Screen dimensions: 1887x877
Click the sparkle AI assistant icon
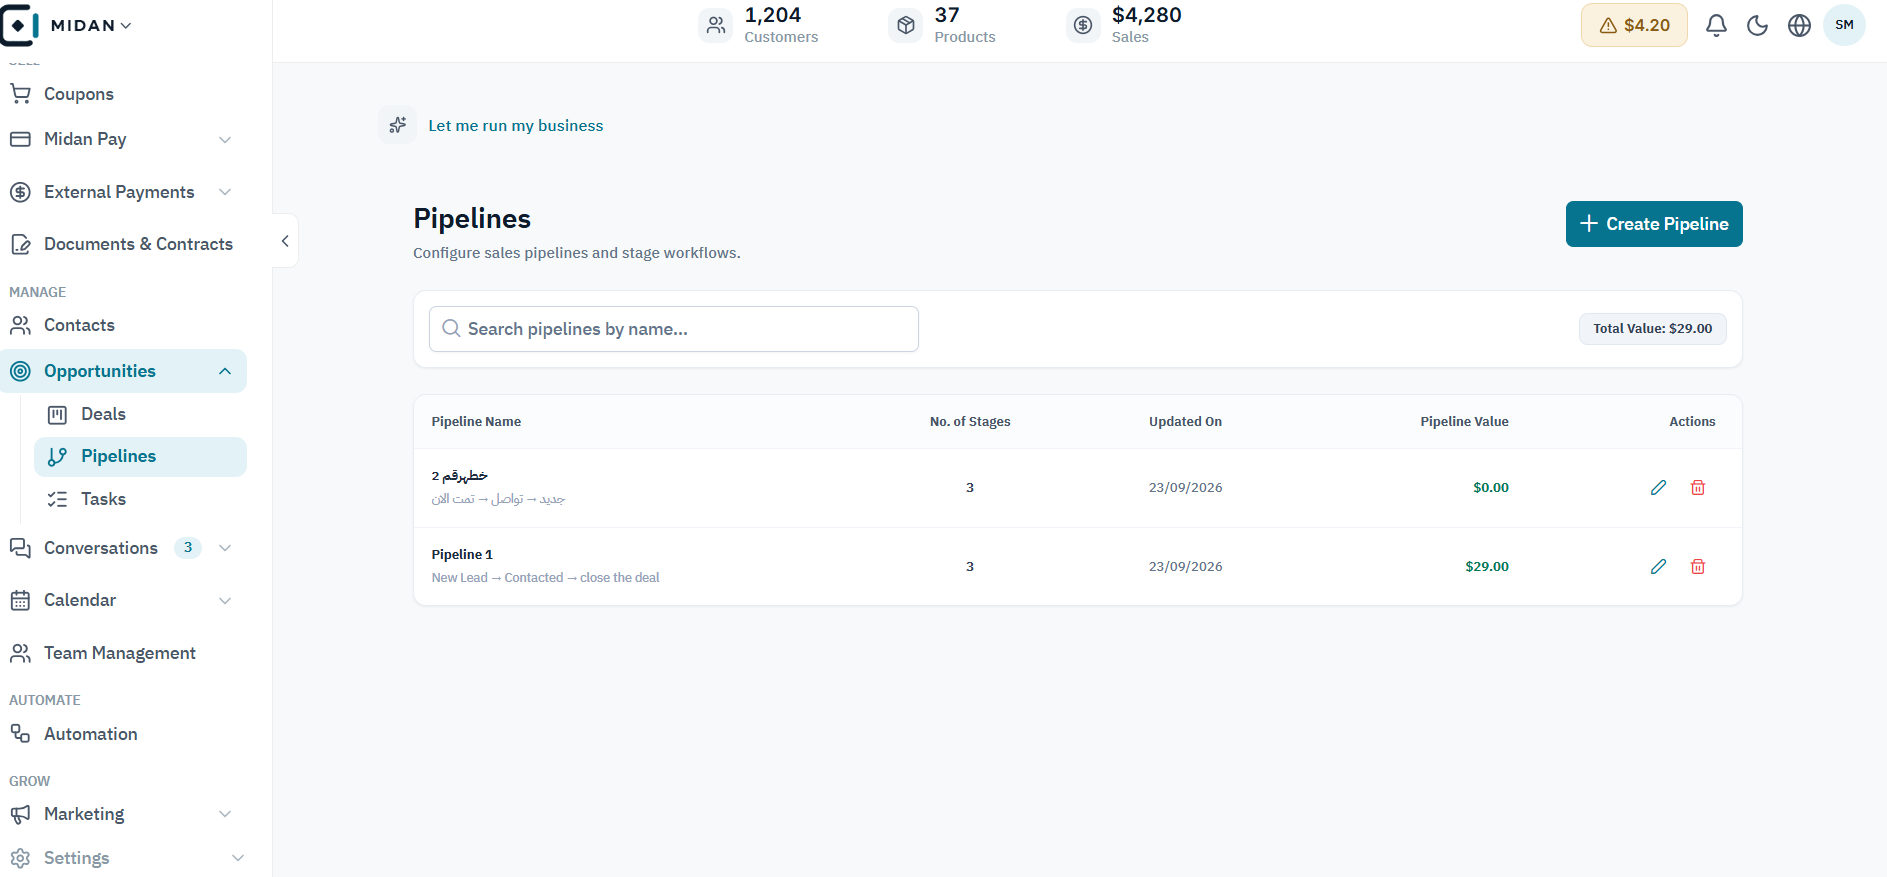398,125
